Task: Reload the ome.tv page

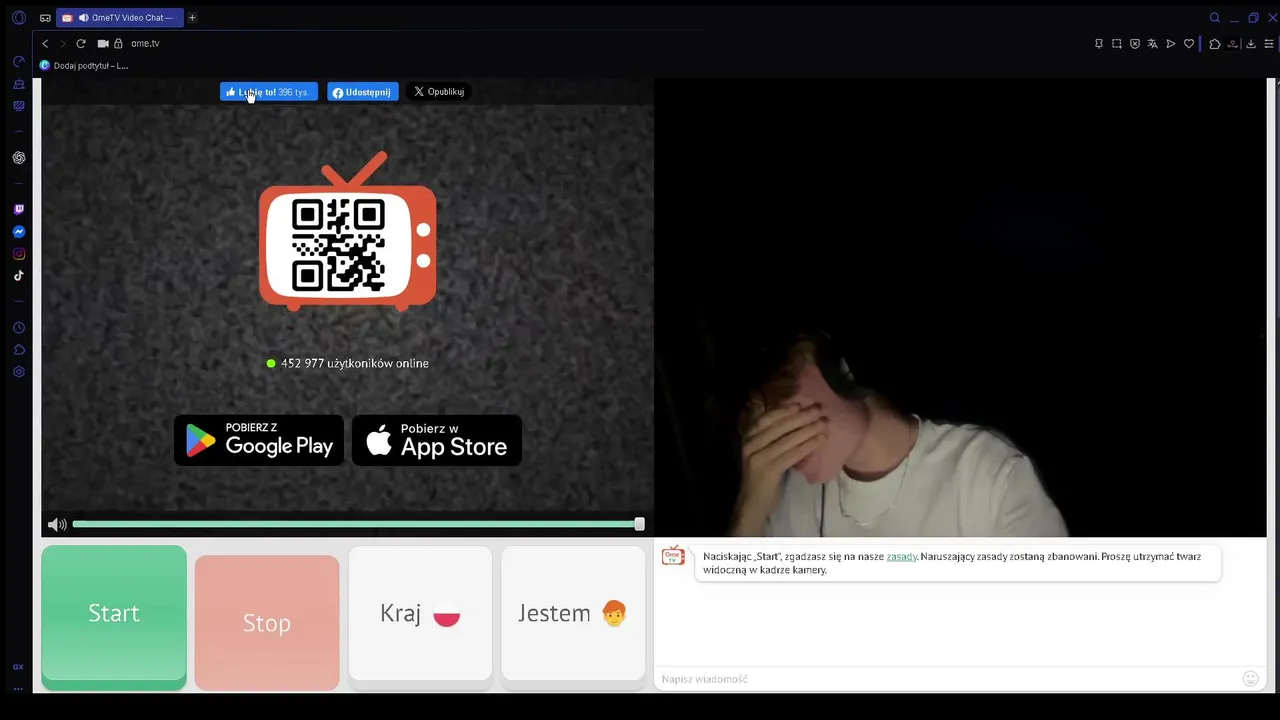Action: pyautogui.click(x=81, y=44)
